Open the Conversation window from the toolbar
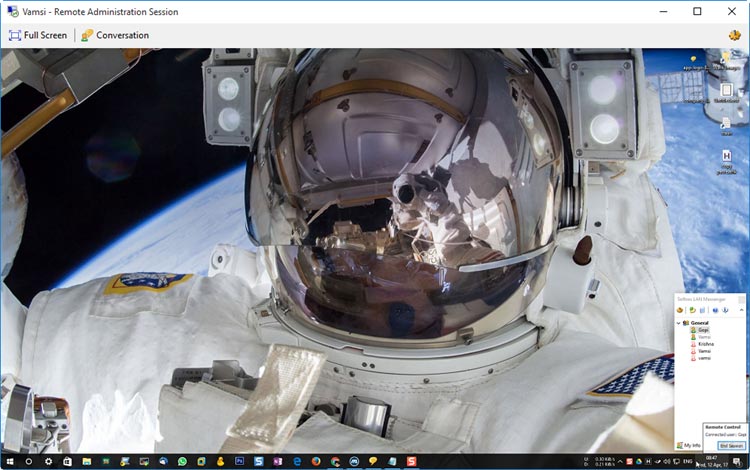The width and height of the screenshot is (750, 470). pyautogui.click(x=114, y=35)
